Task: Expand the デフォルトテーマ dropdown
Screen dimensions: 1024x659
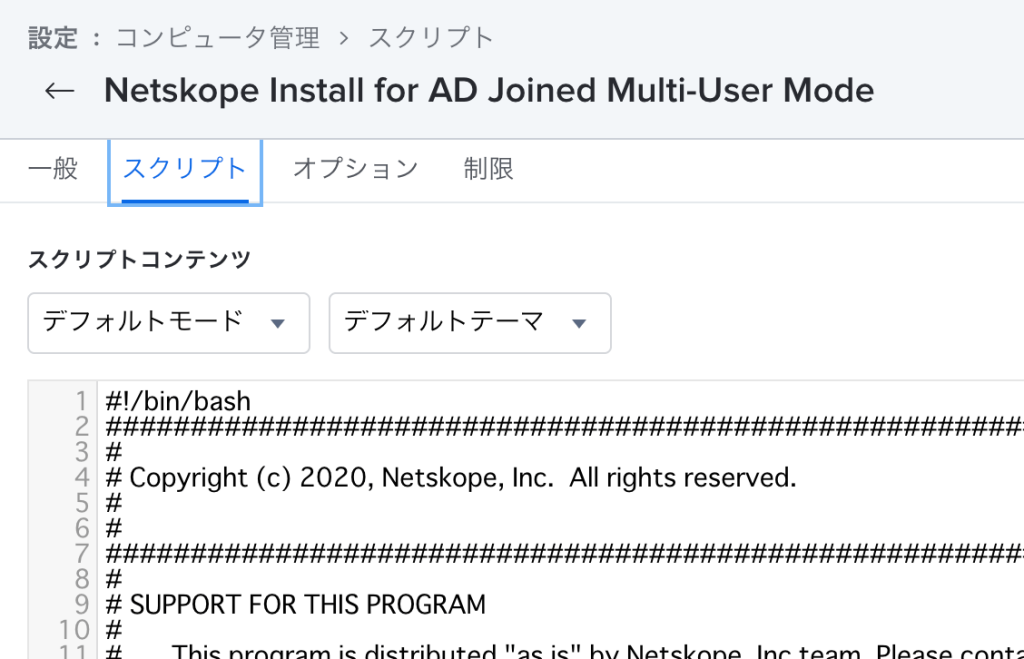Action: [x=470, y=323]
